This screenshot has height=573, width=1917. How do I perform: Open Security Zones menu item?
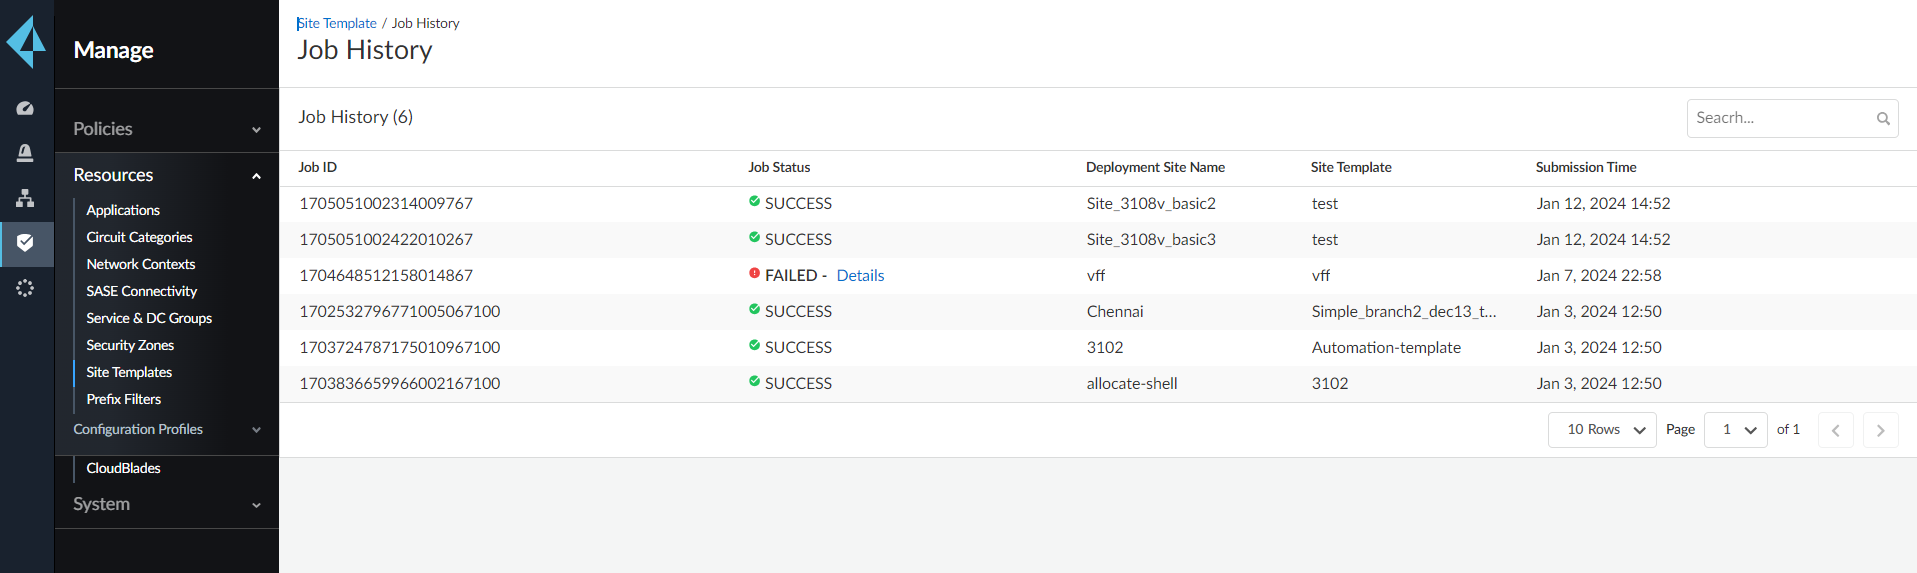tap(130, 345)
